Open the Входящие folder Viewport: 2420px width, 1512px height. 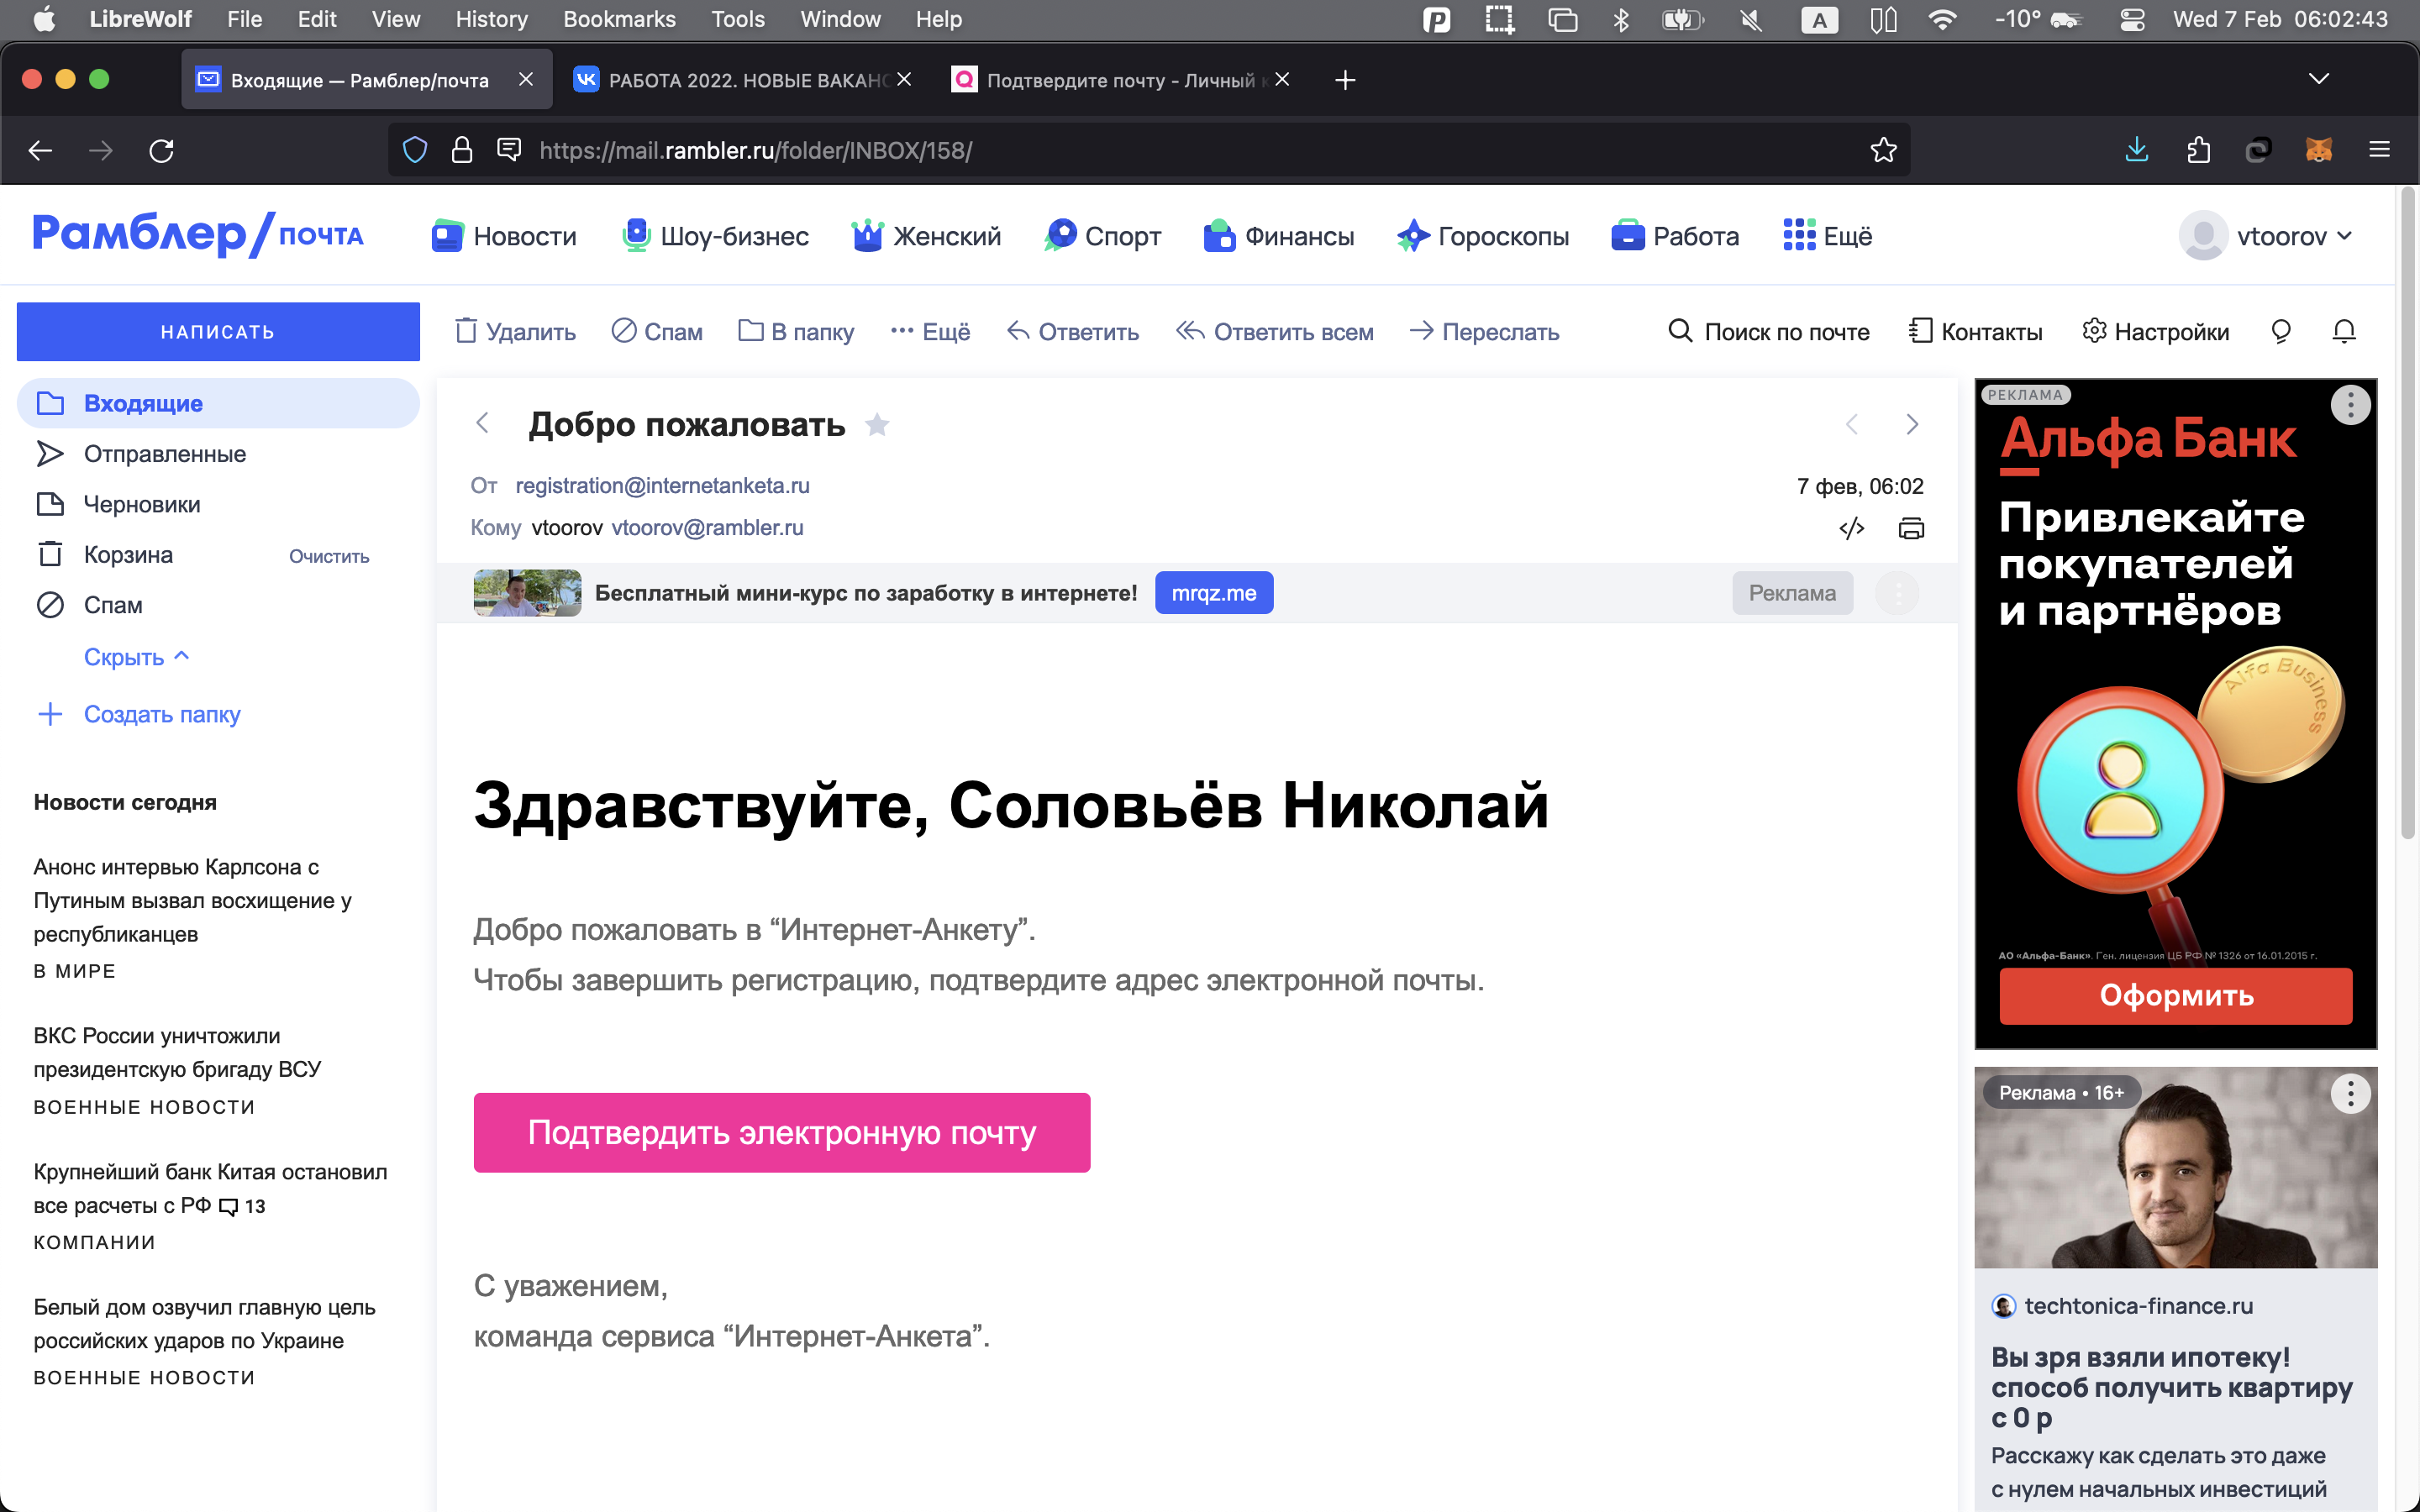tap(218, 403)
